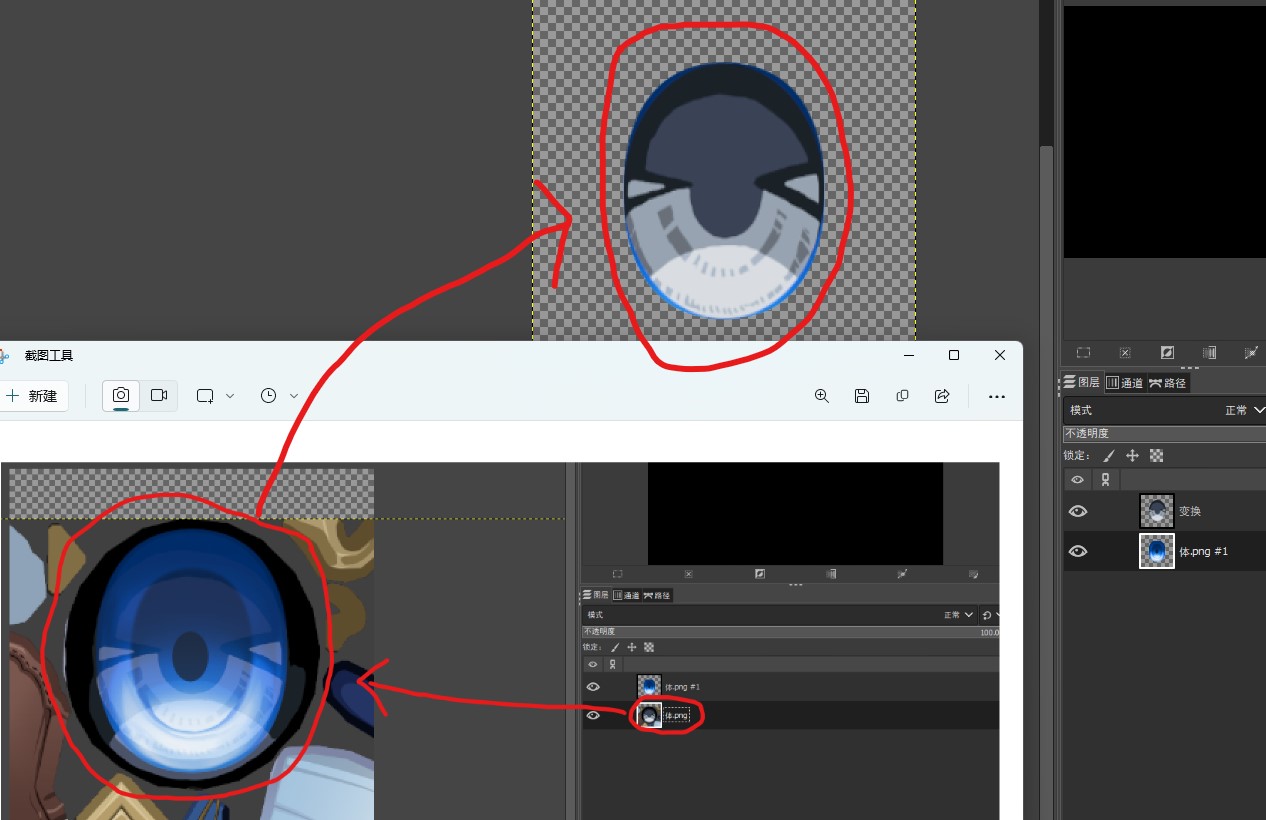Switch to video record mode
1266x820 pixels.
point(159,395)
